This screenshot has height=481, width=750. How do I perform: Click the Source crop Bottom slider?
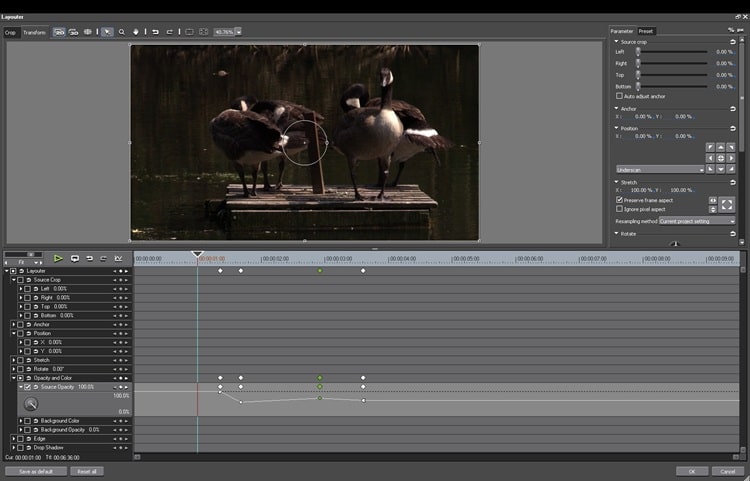click(673, 87)
